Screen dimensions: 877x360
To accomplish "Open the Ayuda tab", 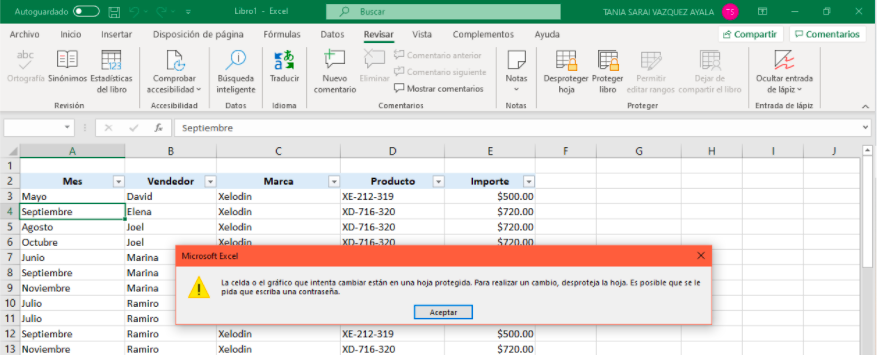I will point(547,34).
